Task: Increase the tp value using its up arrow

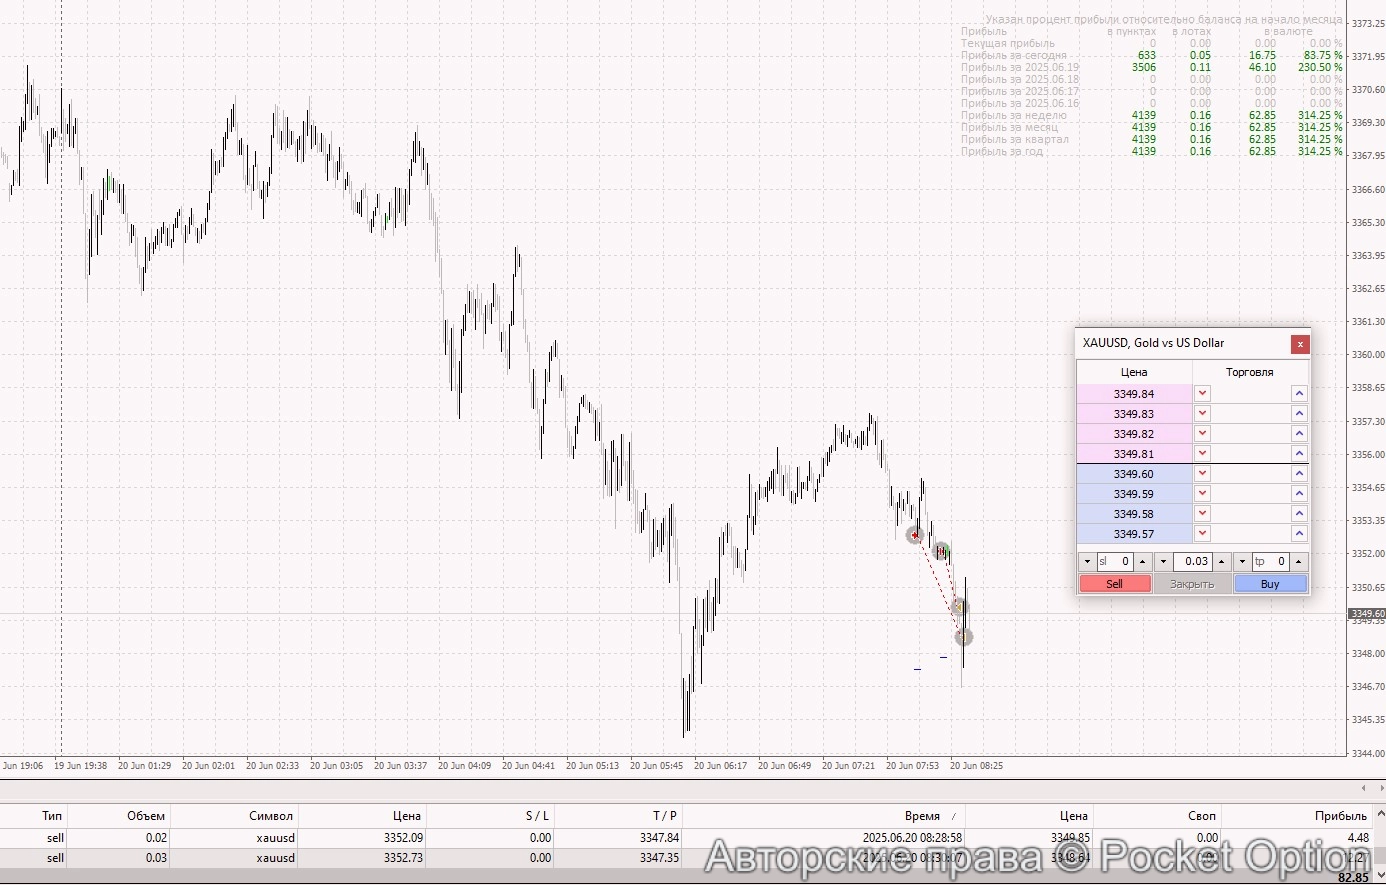Action: pyautogui.click(x=1297, y=562)
